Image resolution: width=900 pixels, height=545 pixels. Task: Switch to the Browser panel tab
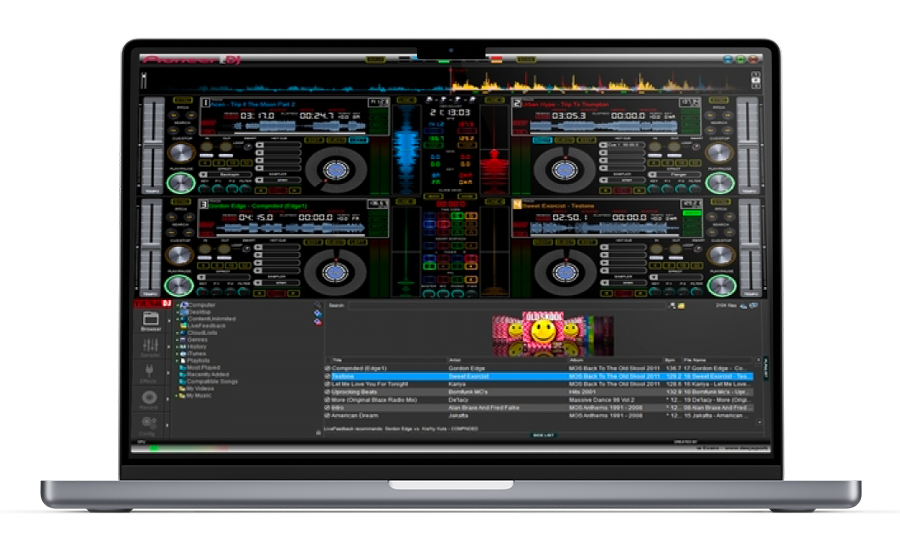[150, 321]
